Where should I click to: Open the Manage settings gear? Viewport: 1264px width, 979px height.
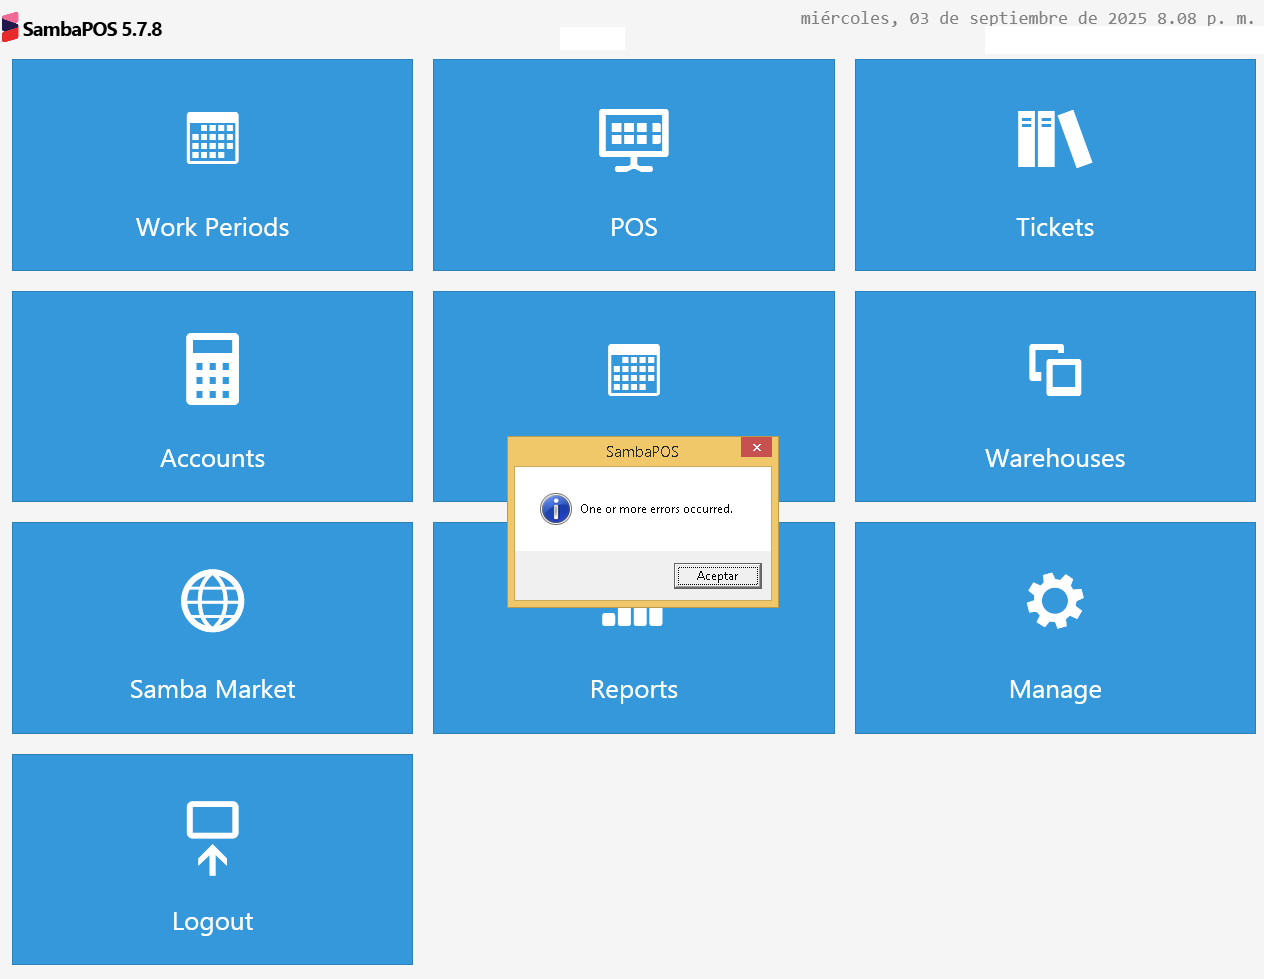point(1055,600)
